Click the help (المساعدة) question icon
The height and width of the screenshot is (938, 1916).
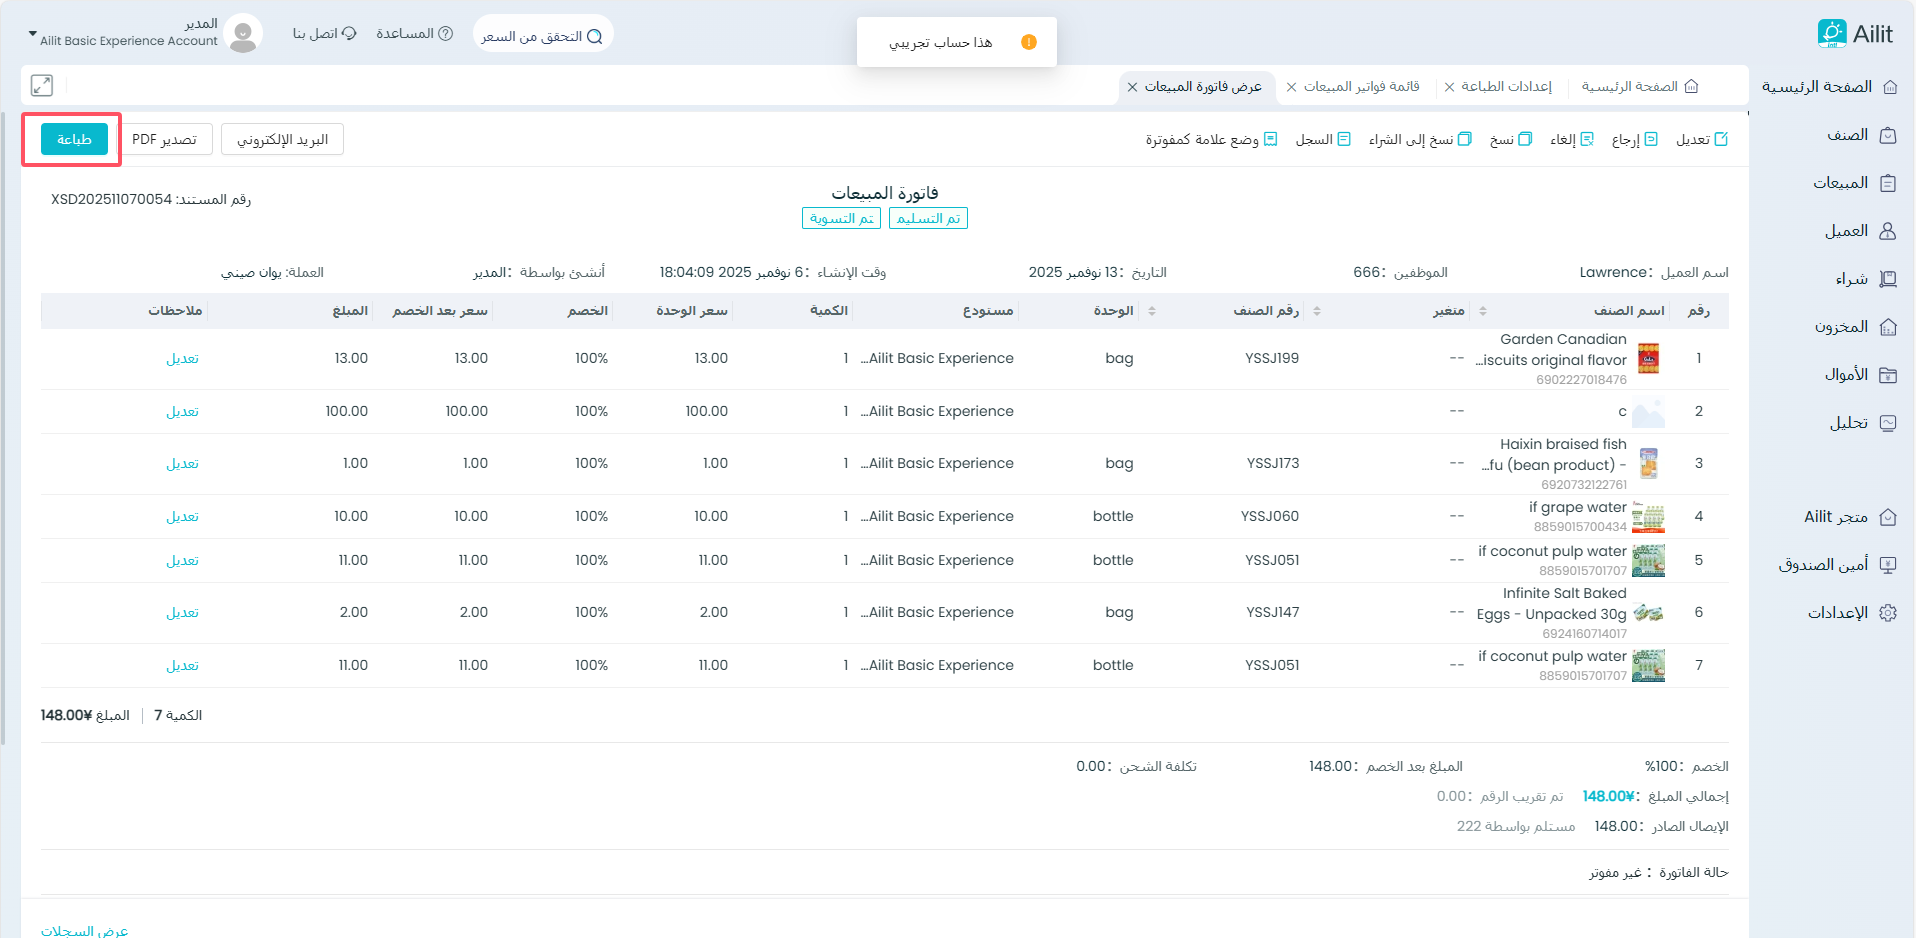tap(446, 34)
